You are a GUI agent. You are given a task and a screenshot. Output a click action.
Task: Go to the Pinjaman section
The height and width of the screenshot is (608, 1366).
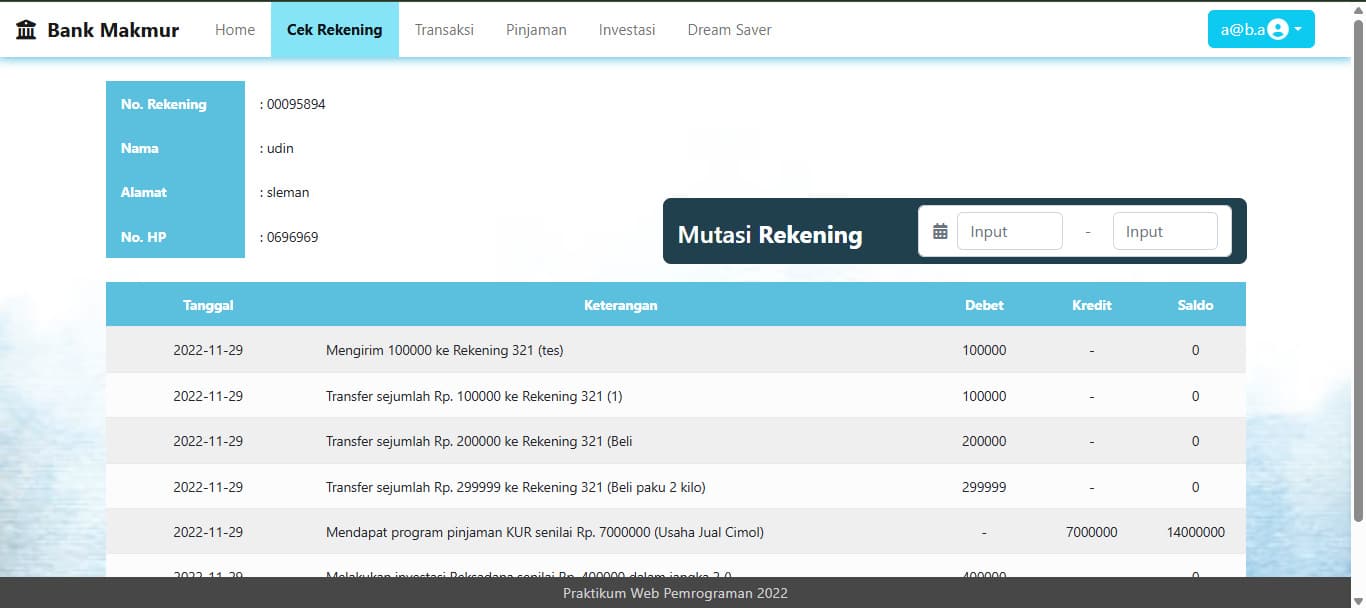(x=536, y=29)
